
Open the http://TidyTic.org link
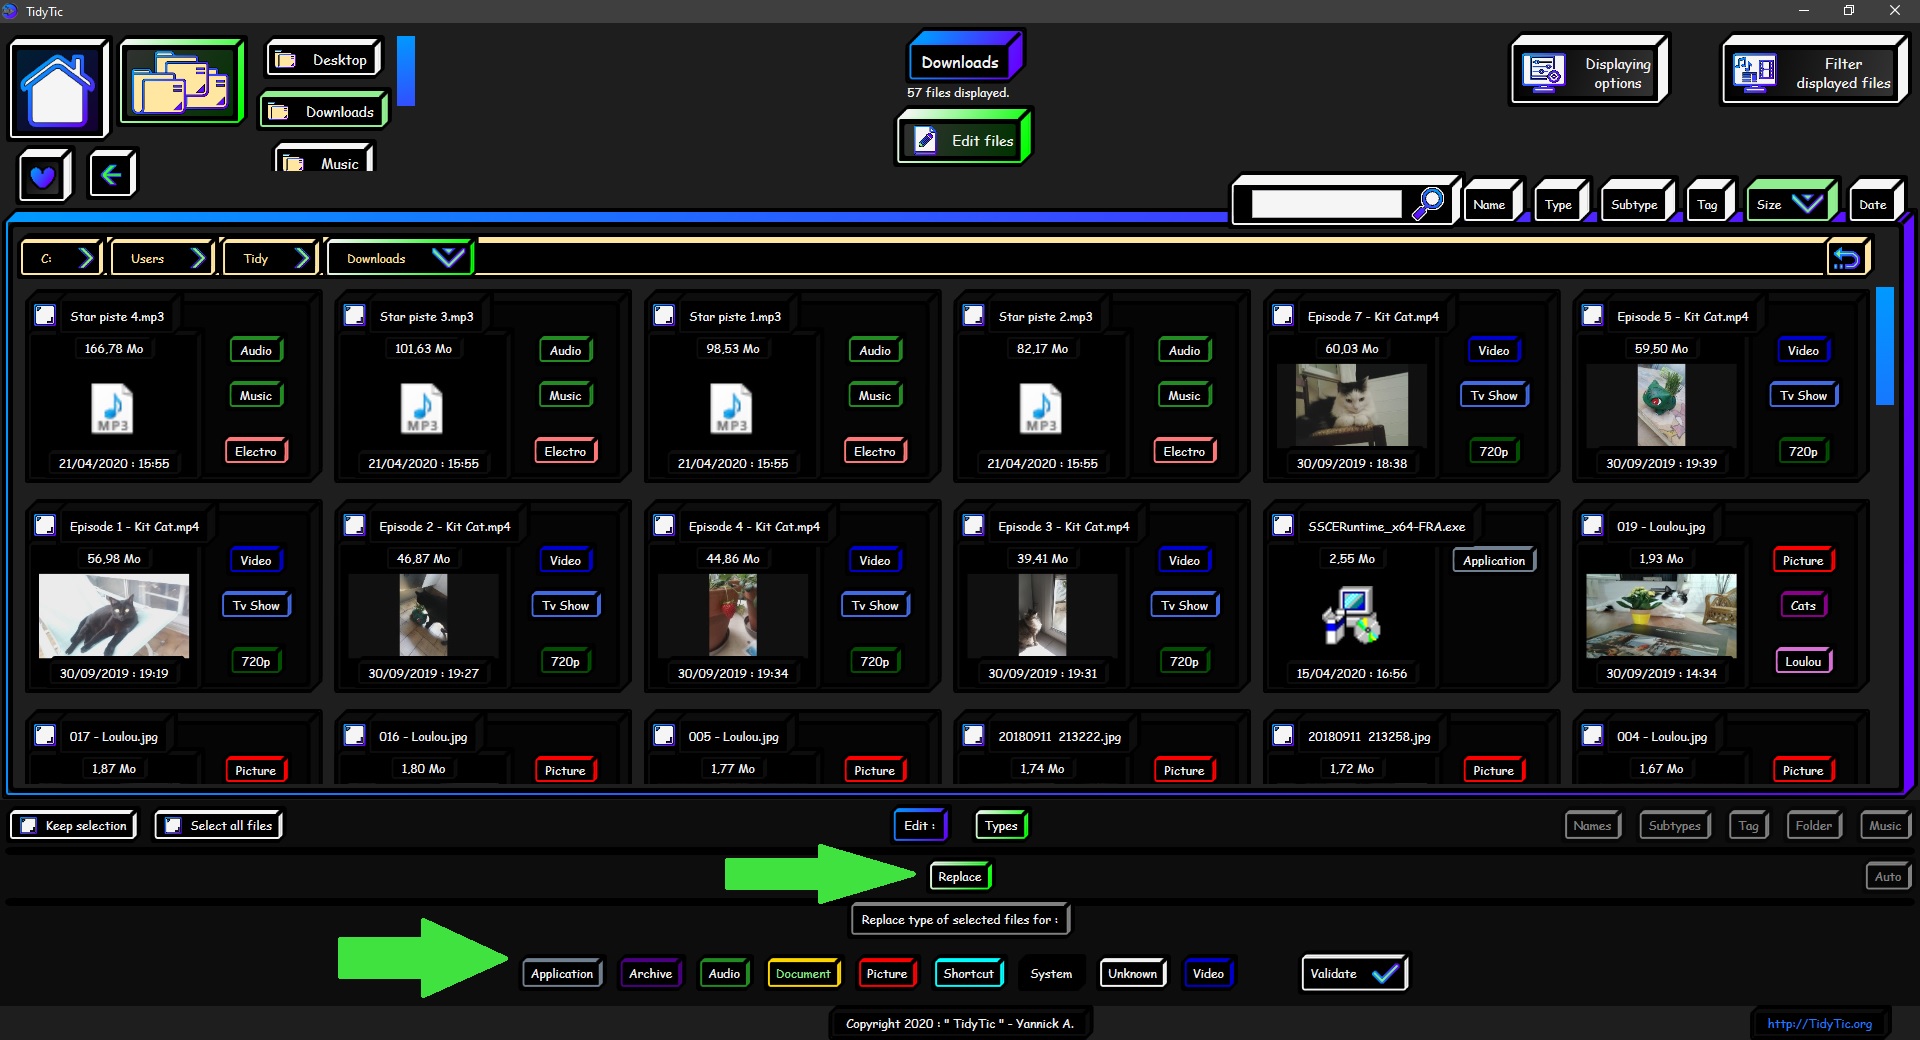click(1819, 1023)
